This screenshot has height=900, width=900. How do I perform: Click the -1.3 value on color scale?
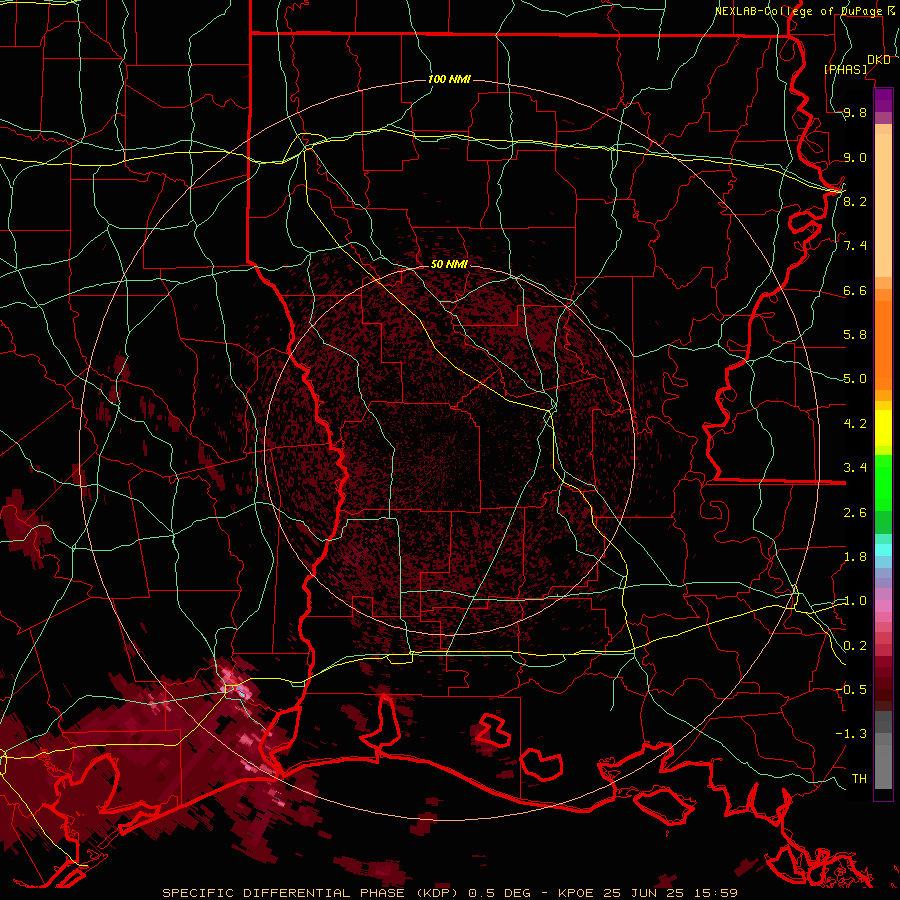coord(851,734)
